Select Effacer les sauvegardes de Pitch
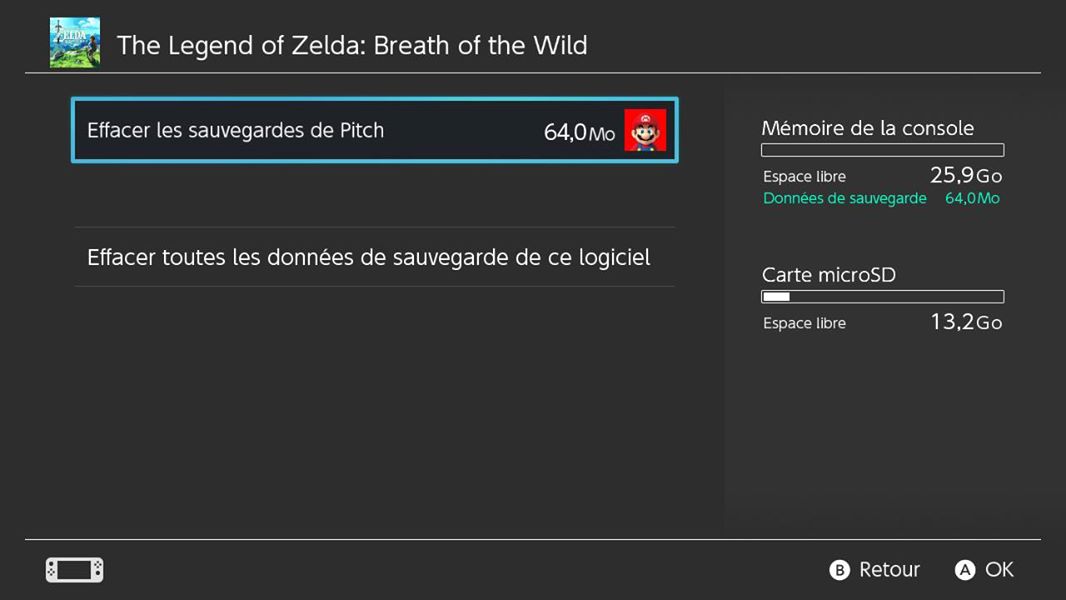The image size is (1066, 600). pyautogui.click(x=375, y=130)
